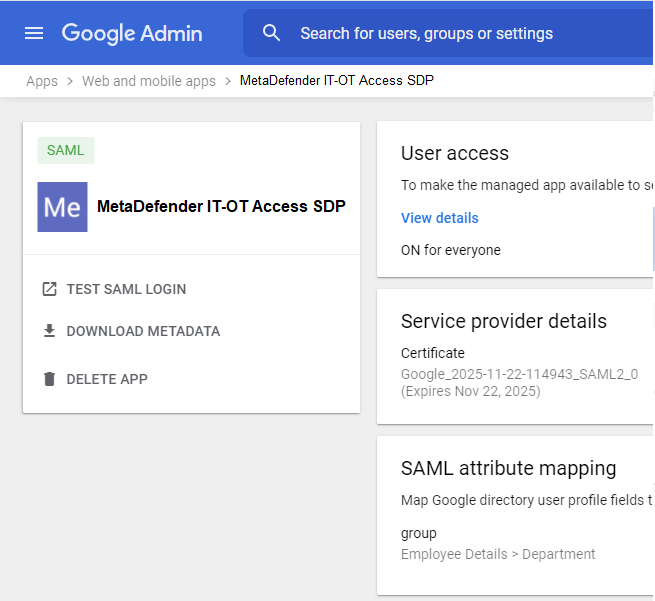Open View details link in User access
Image resolution: width=655 pixels, height=601 pixels.
pyautogui.click(x=440, y=218)
